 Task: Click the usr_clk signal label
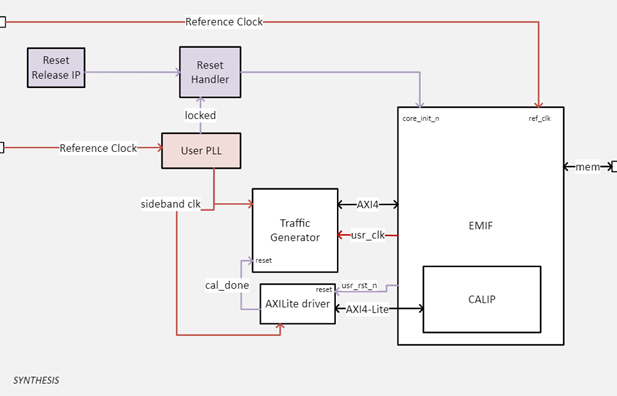[x=368, y=235]
